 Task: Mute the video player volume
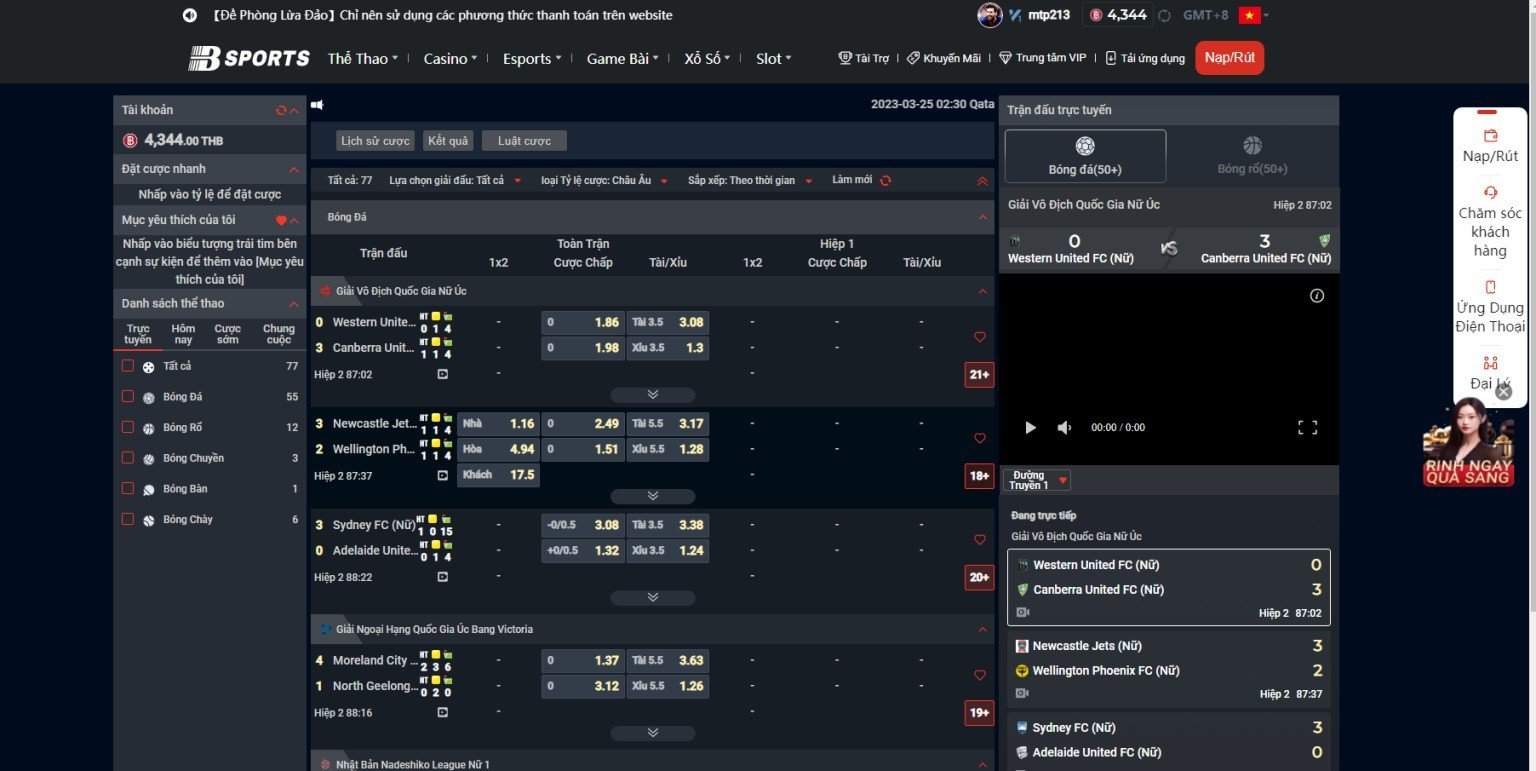tap(1064, 428)
